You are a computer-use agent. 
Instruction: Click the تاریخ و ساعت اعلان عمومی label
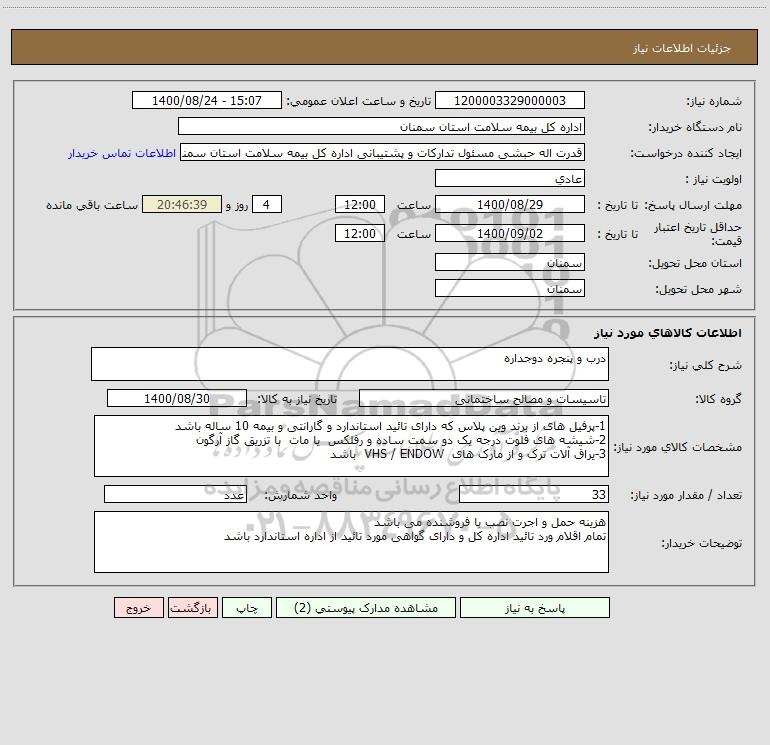[359, 101]
